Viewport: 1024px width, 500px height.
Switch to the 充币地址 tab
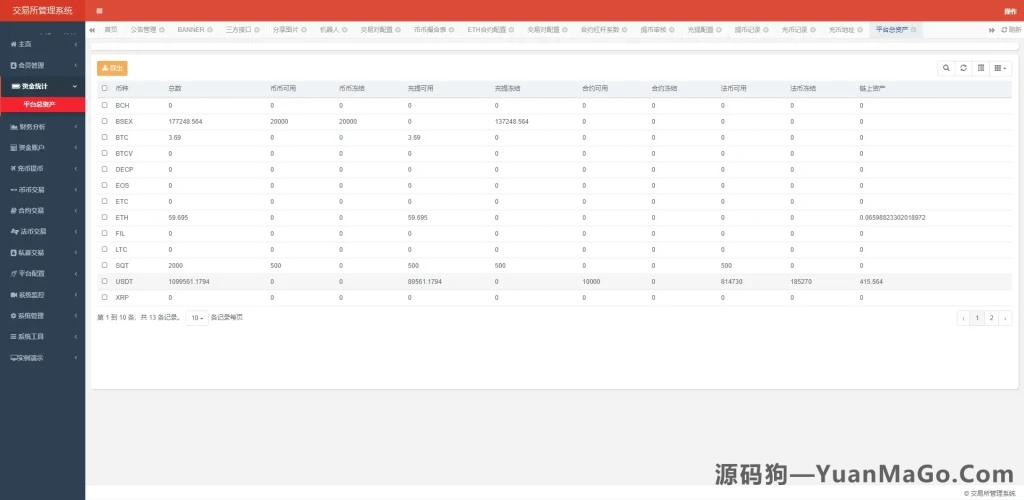(841, 30)
